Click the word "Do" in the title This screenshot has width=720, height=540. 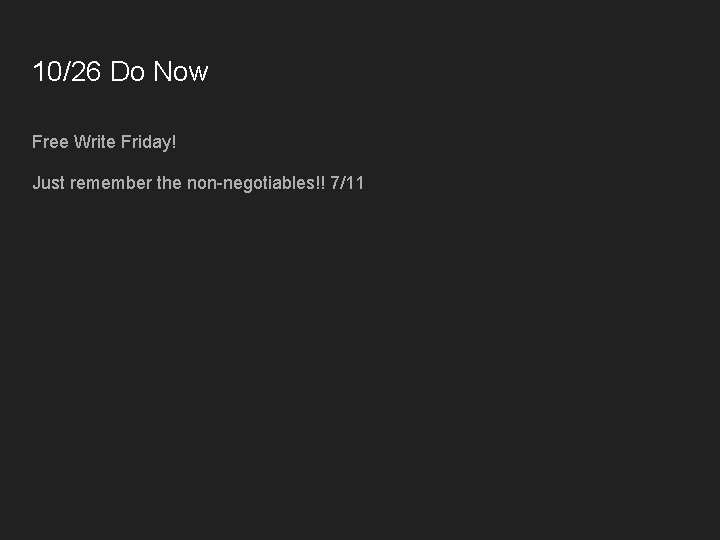tap(128, 72)
